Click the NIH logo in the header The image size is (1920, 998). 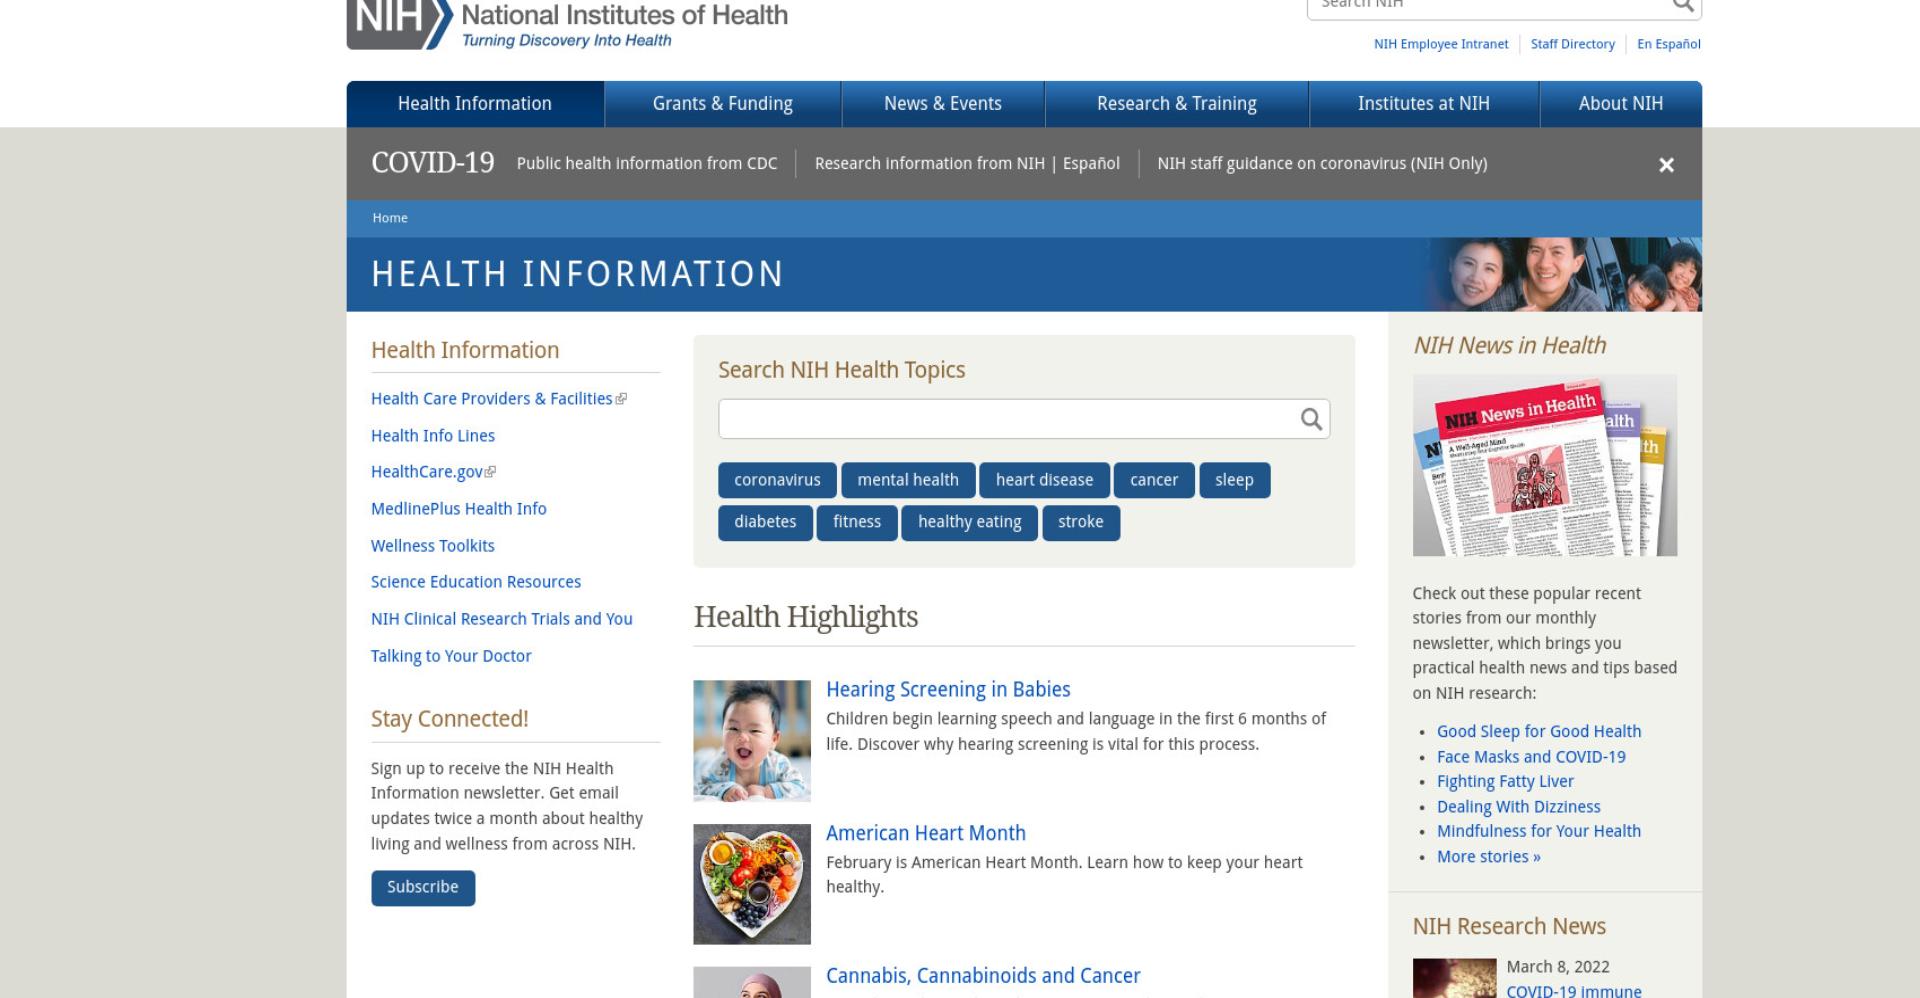pyautogui.click(x=567, y=24)
